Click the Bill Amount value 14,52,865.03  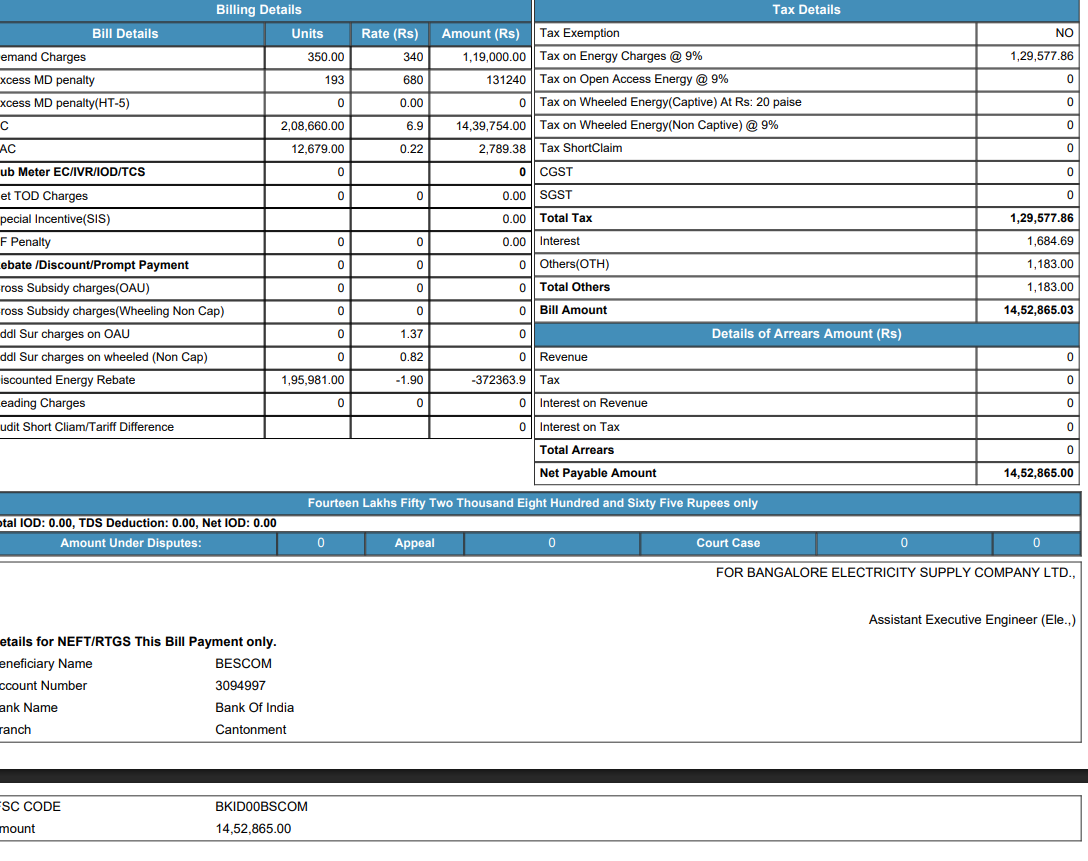tap(1038, 310)
